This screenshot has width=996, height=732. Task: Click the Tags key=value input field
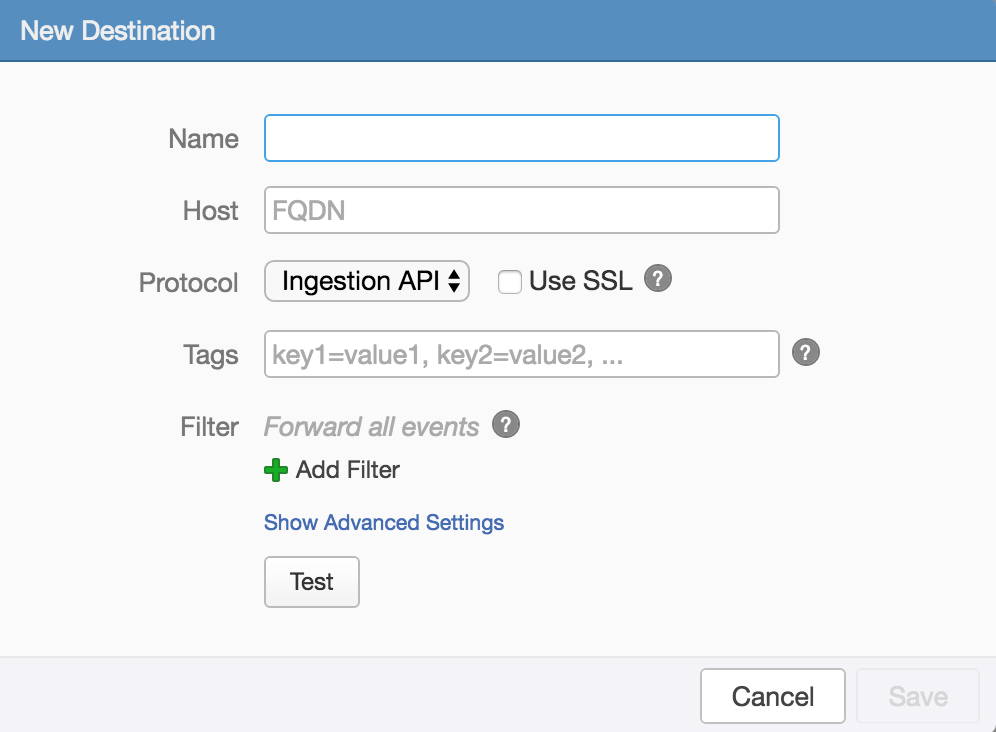coord(521,354)
